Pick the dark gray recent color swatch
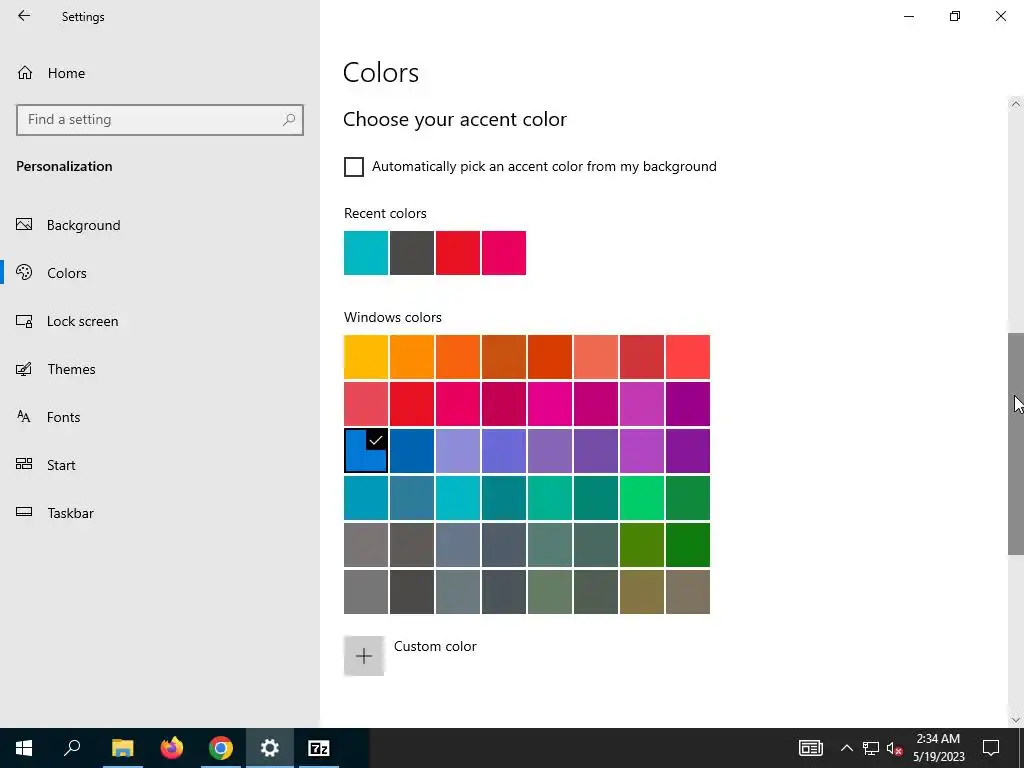1024x768 pixels. pos(412,253)
